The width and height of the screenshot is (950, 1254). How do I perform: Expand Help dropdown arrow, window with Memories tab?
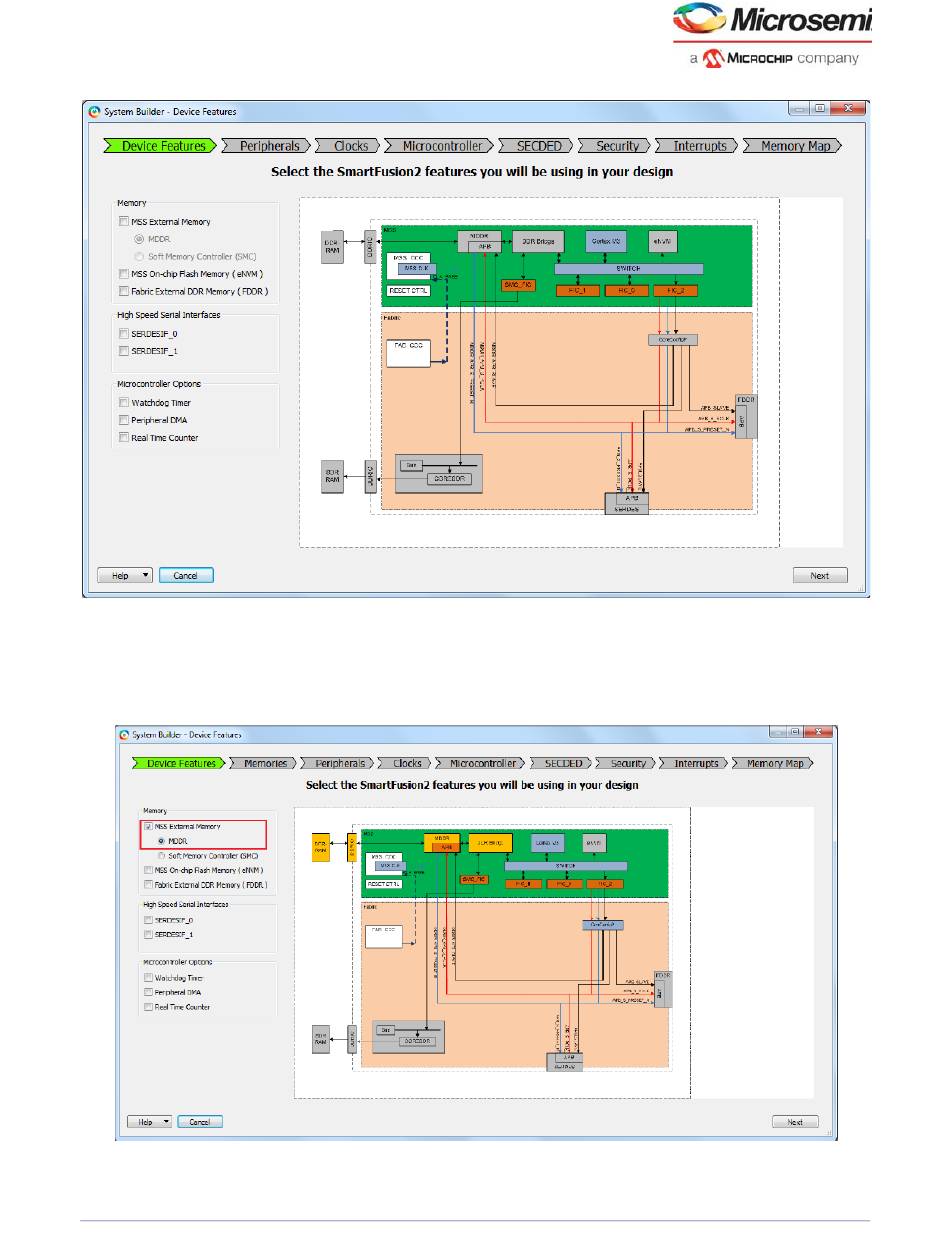[x=167, y=1122]
